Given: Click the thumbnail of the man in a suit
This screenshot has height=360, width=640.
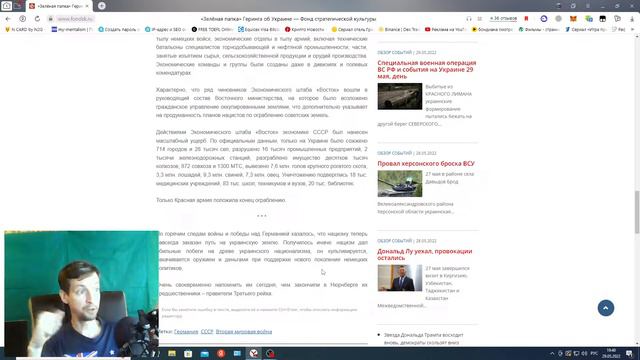Looking at the screenshot, I should [x=400, y=278].
